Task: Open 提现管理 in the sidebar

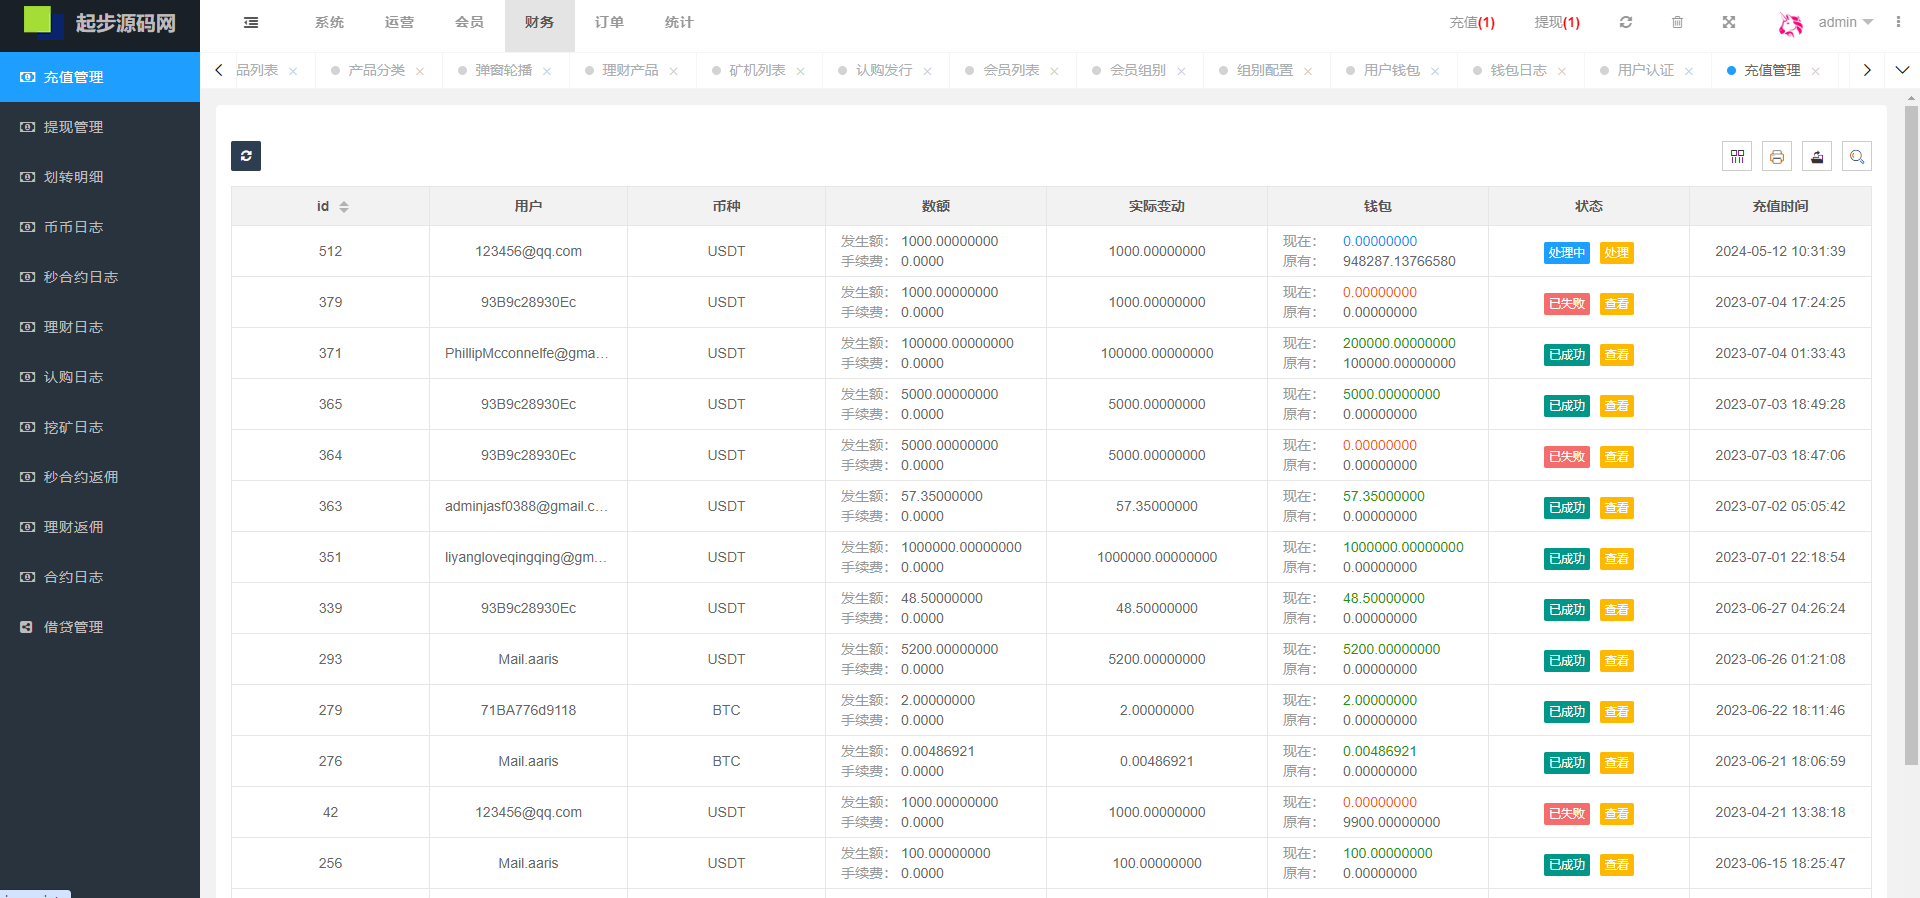Action: (74, 127)
